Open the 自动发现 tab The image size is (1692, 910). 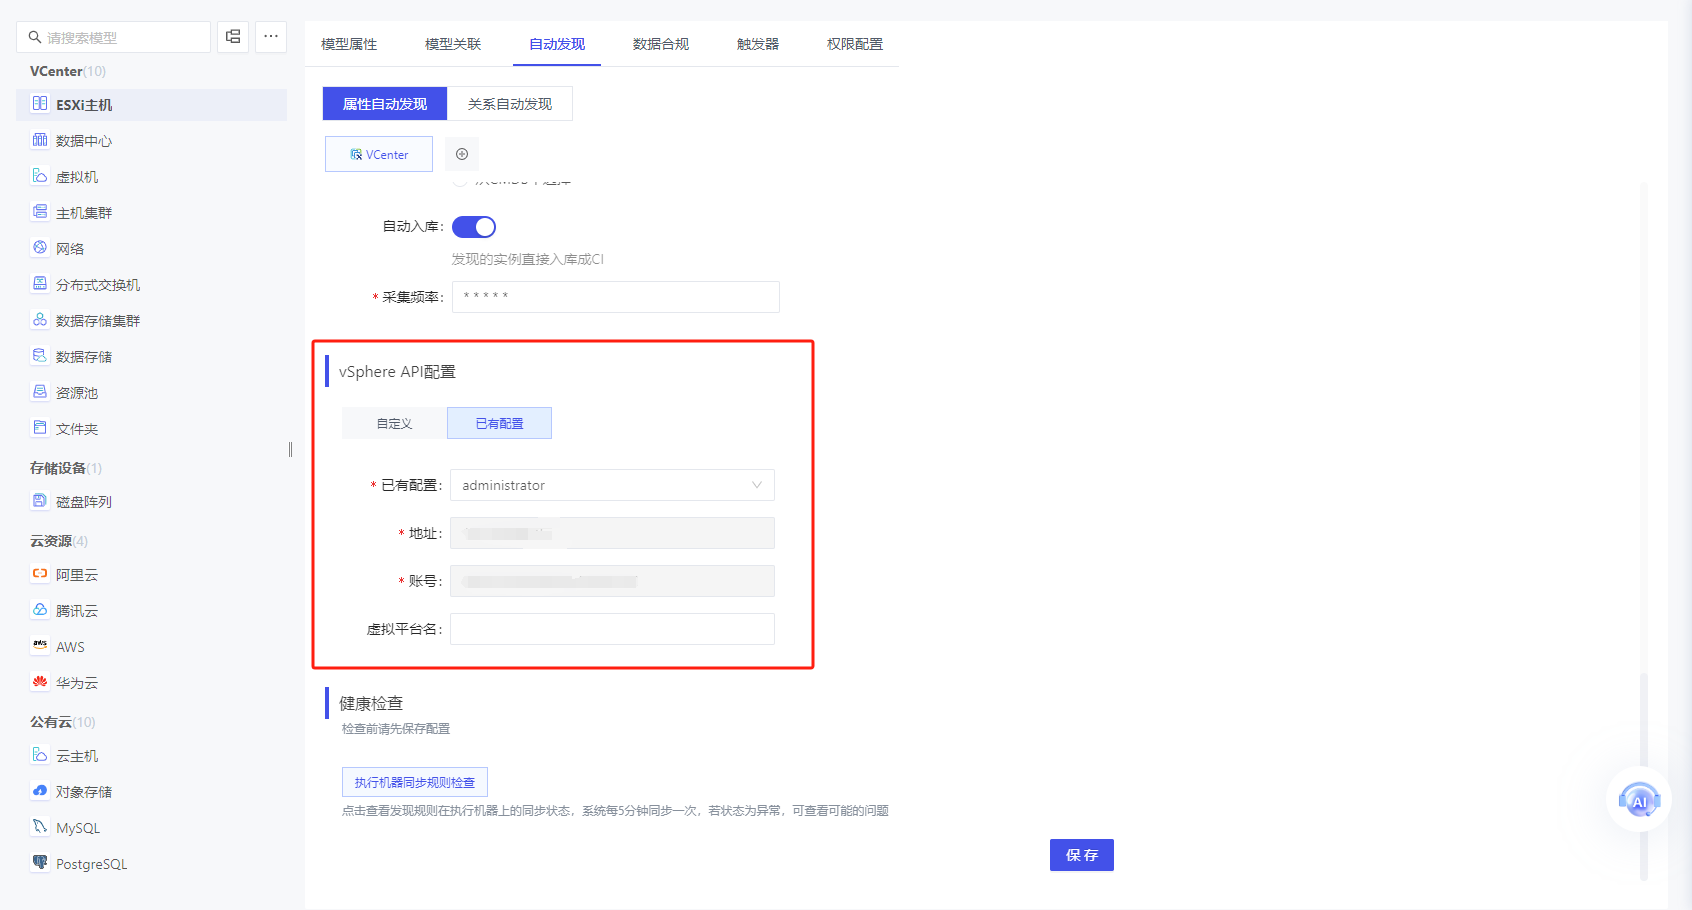[x=557, y=44]
